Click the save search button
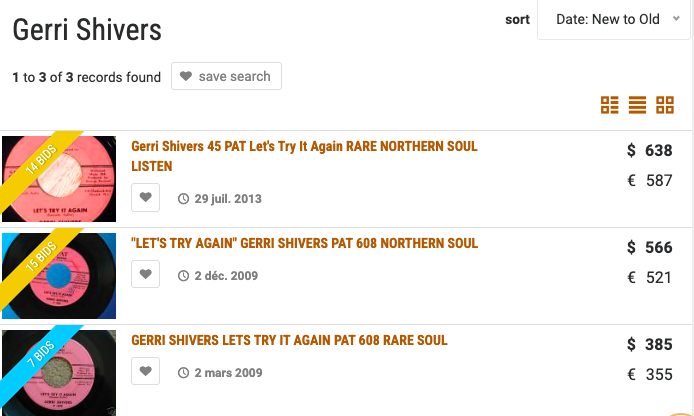 coord(226,76)
